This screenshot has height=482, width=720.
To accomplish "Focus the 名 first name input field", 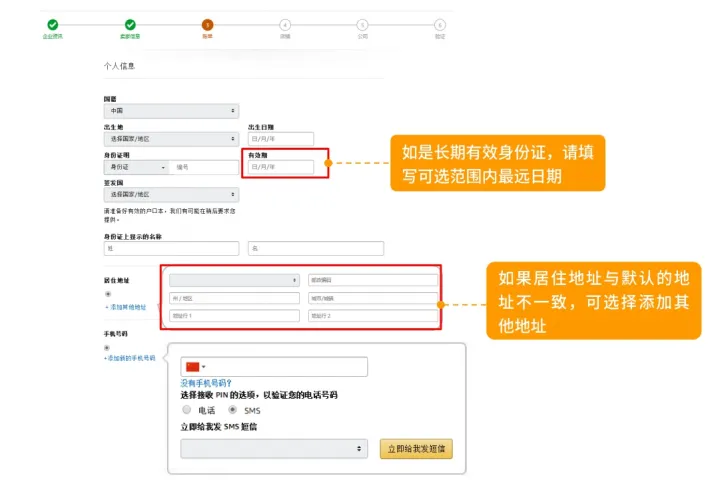I will 316,248.
